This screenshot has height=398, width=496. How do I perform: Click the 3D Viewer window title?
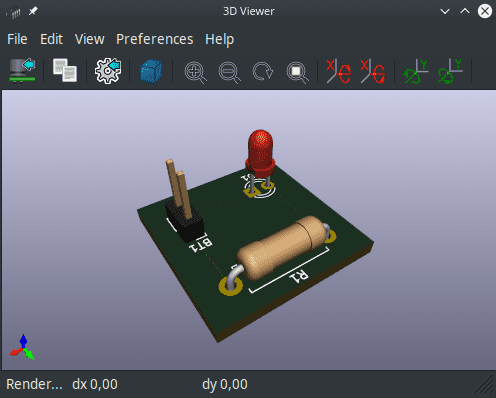[x=249, y=11]
